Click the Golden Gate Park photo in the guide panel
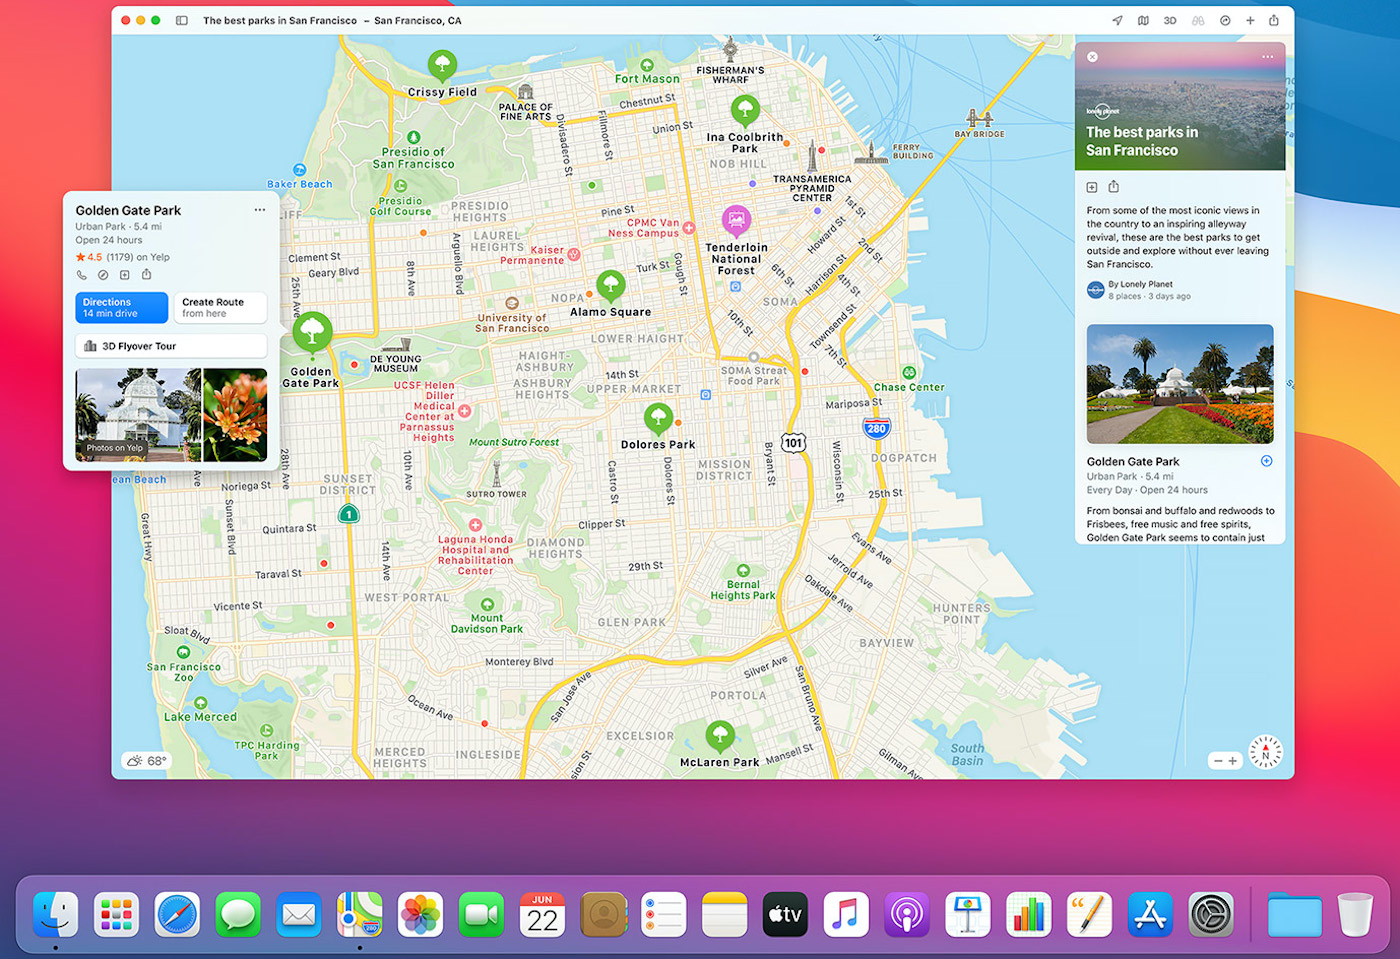 (x=1180, y=384)
